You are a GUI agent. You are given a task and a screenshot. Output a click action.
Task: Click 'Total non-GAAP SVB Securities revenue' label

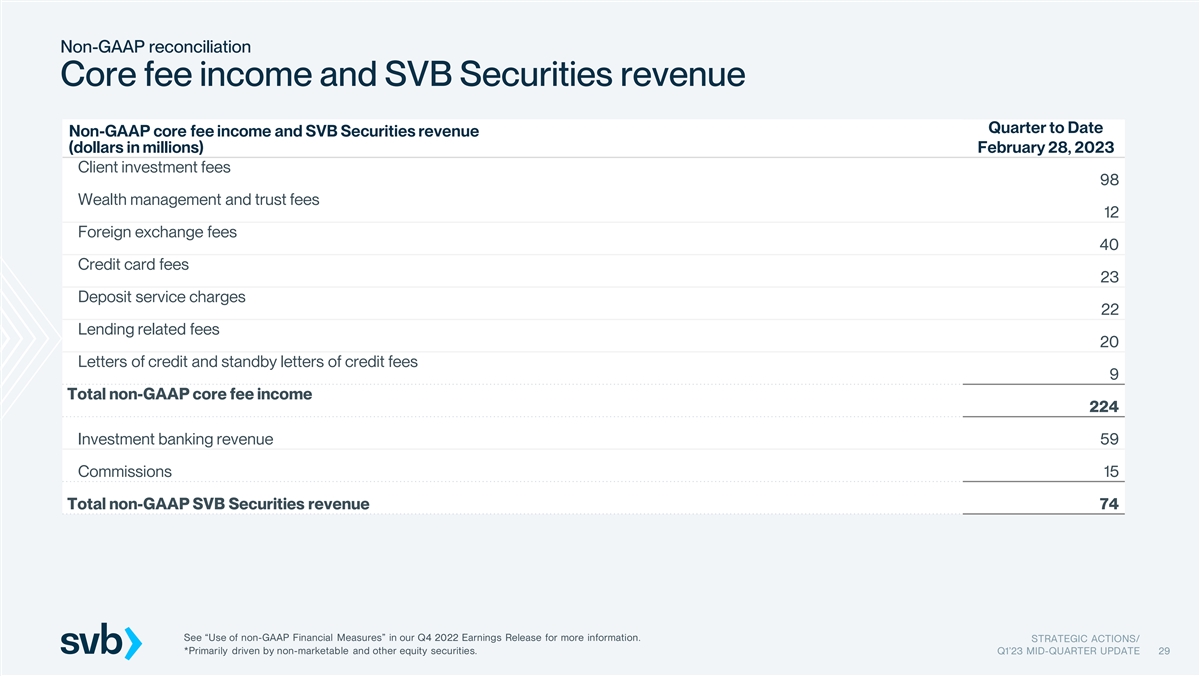[217, 504]
